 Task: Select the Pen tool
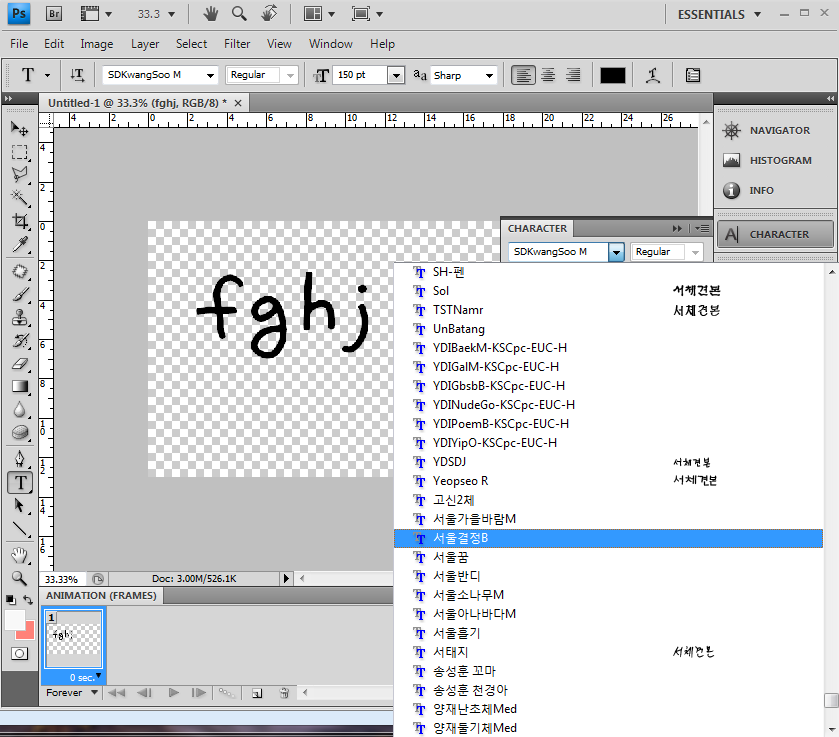tap(20, 459)
